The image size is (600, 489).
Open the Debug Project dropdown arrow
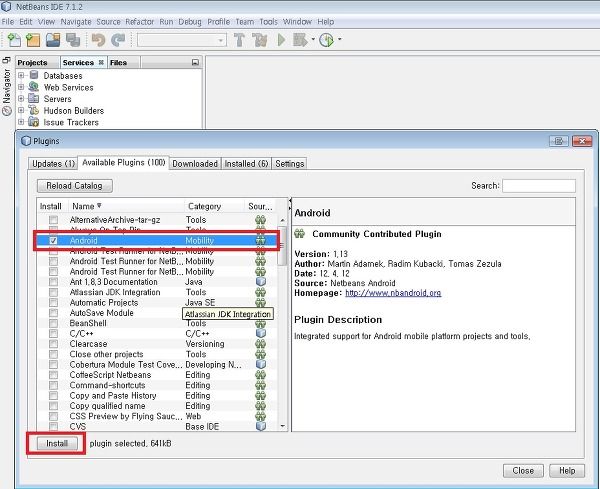tap(313, 39)
